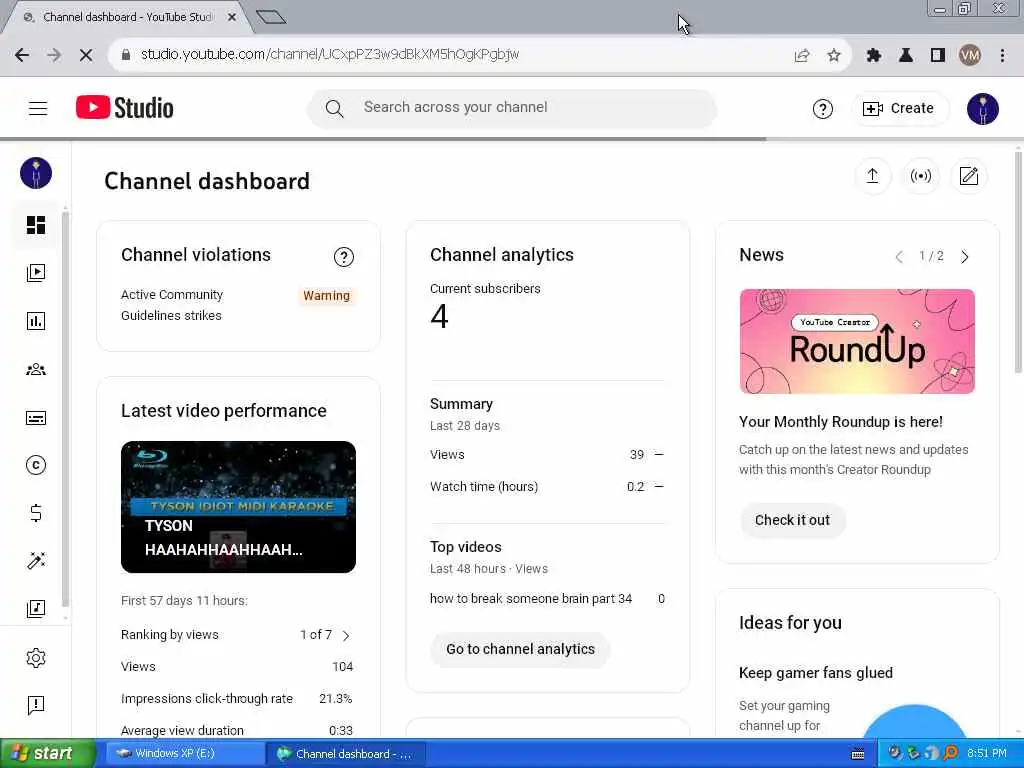Click the Upload videos arrow icon
1024x768 pixels.
tap(872, 176)
